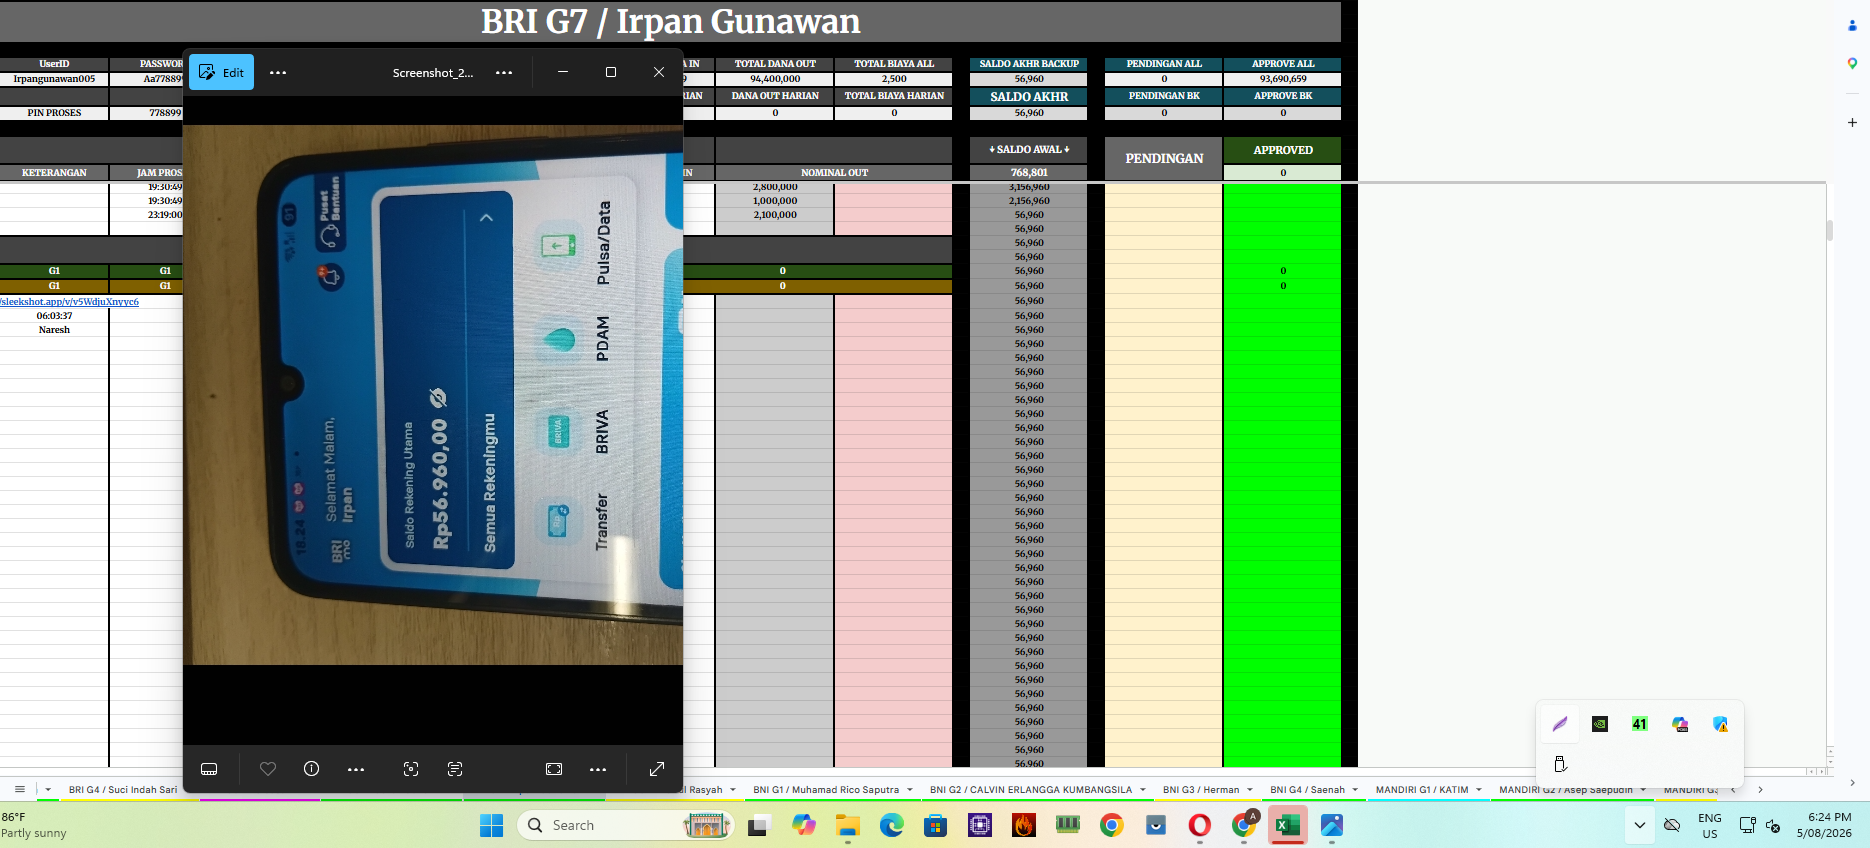Click the Safely Remove Hardware USB tray icon
The image size is (1870, 848).
tap(1560, 764)
